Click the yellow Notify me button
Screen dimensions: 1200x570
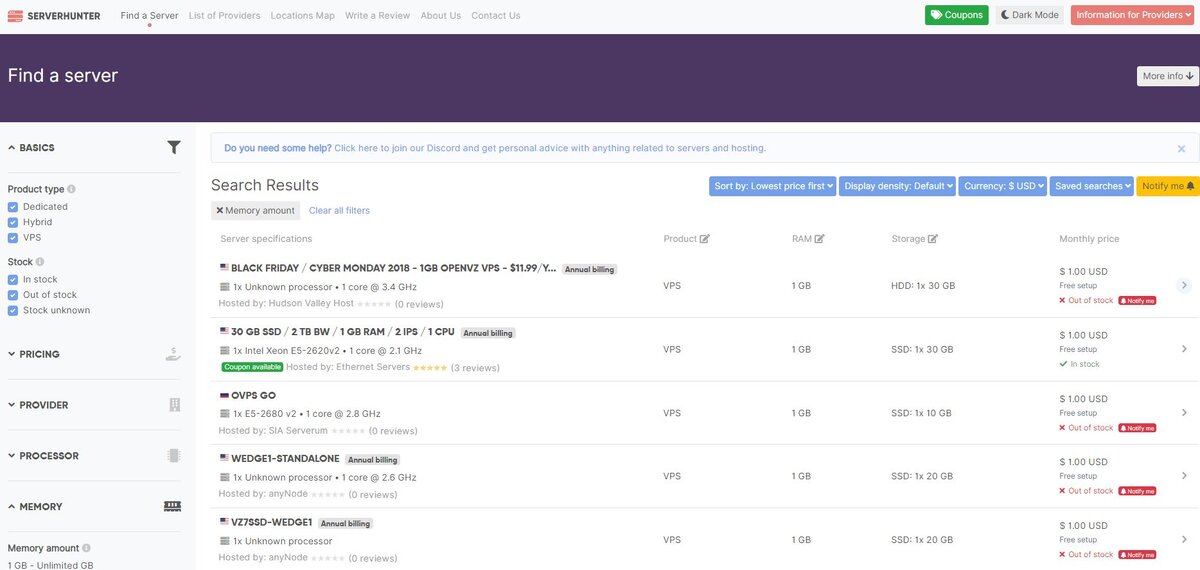pos(1168,186)
